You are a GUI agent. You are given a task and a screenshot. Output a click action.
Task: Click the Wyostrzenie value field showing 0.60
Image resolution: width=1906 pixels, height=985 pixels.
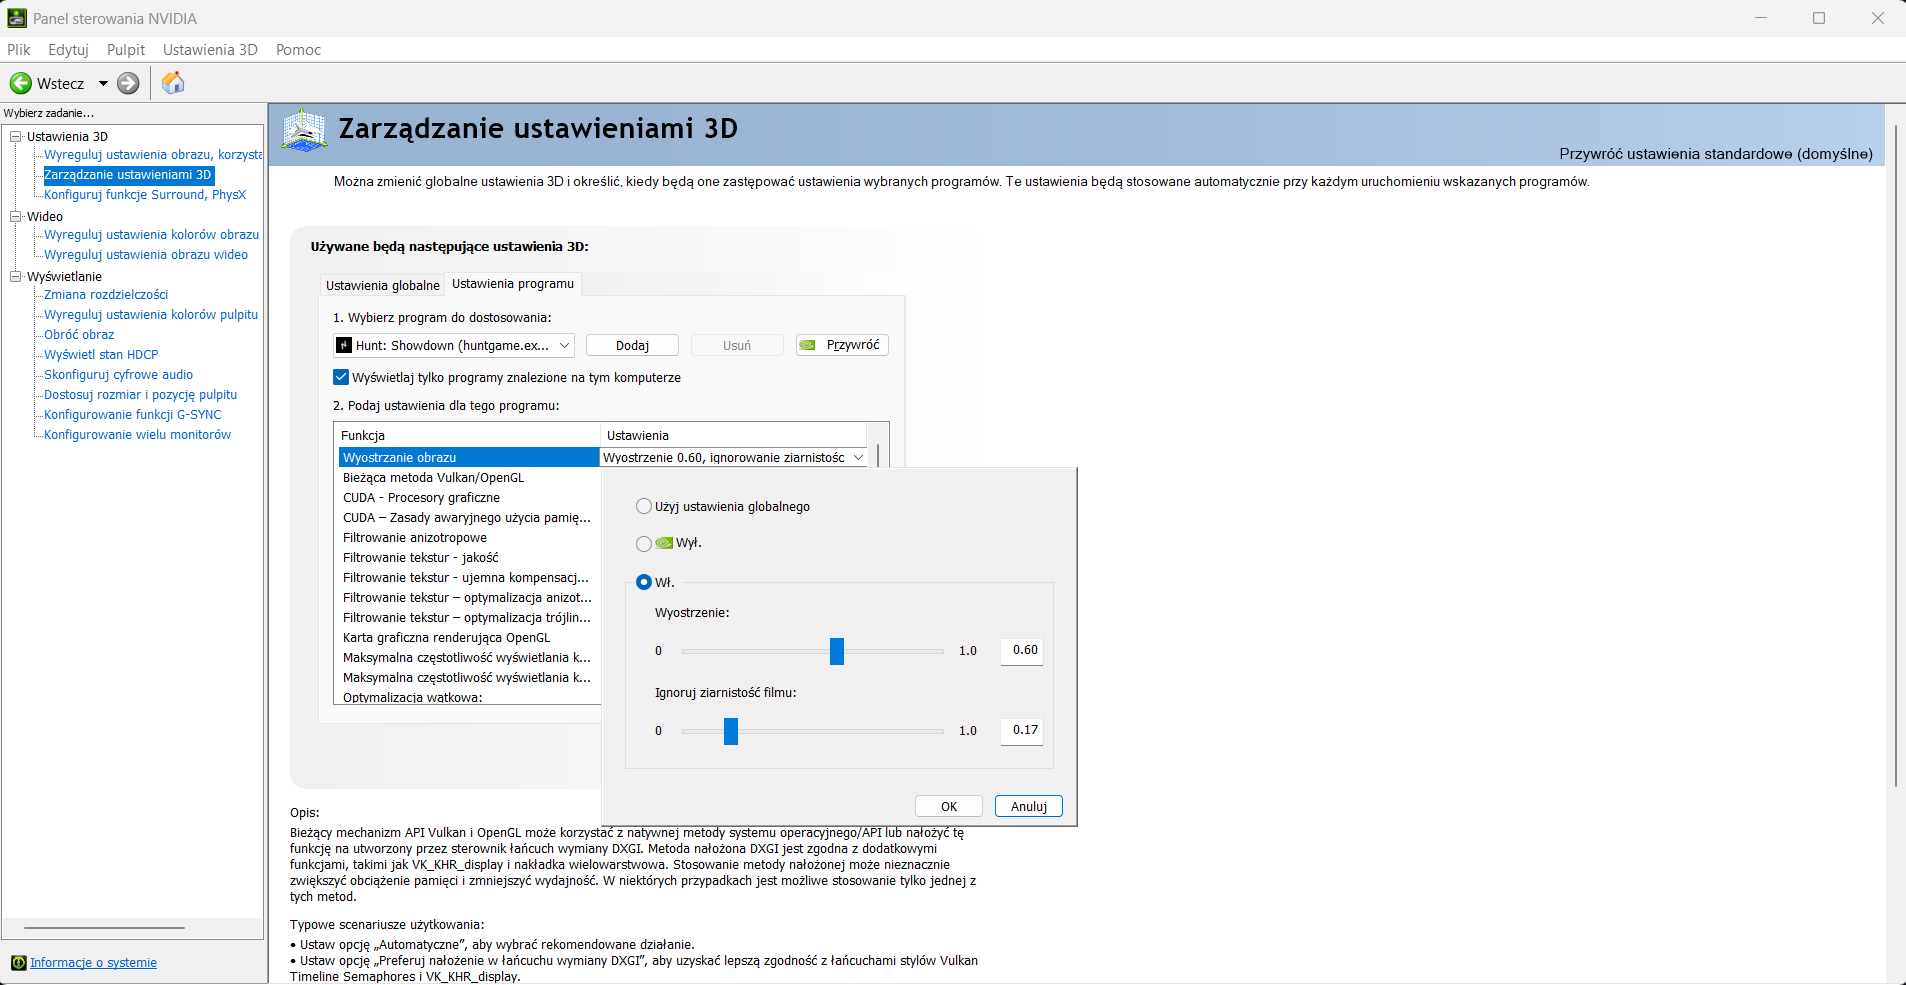point(1022,650)
